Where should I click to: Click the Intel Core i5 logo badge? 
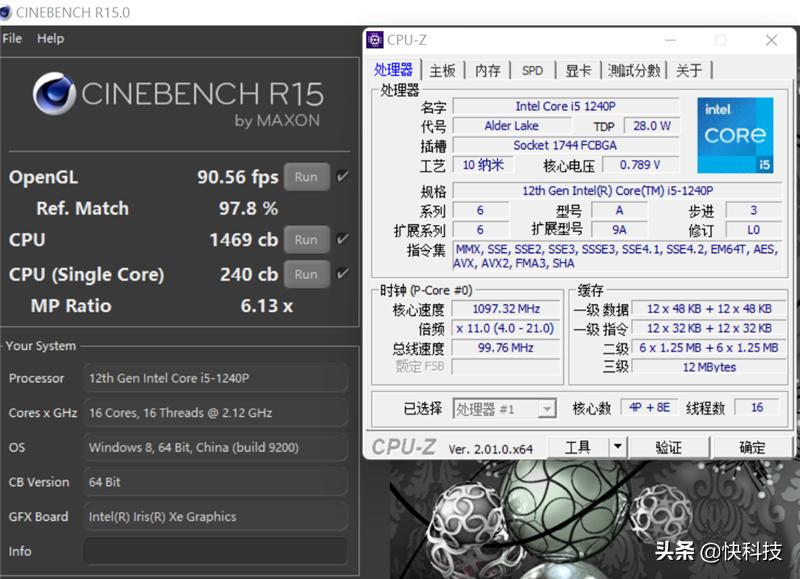click(x=735, y=135)
